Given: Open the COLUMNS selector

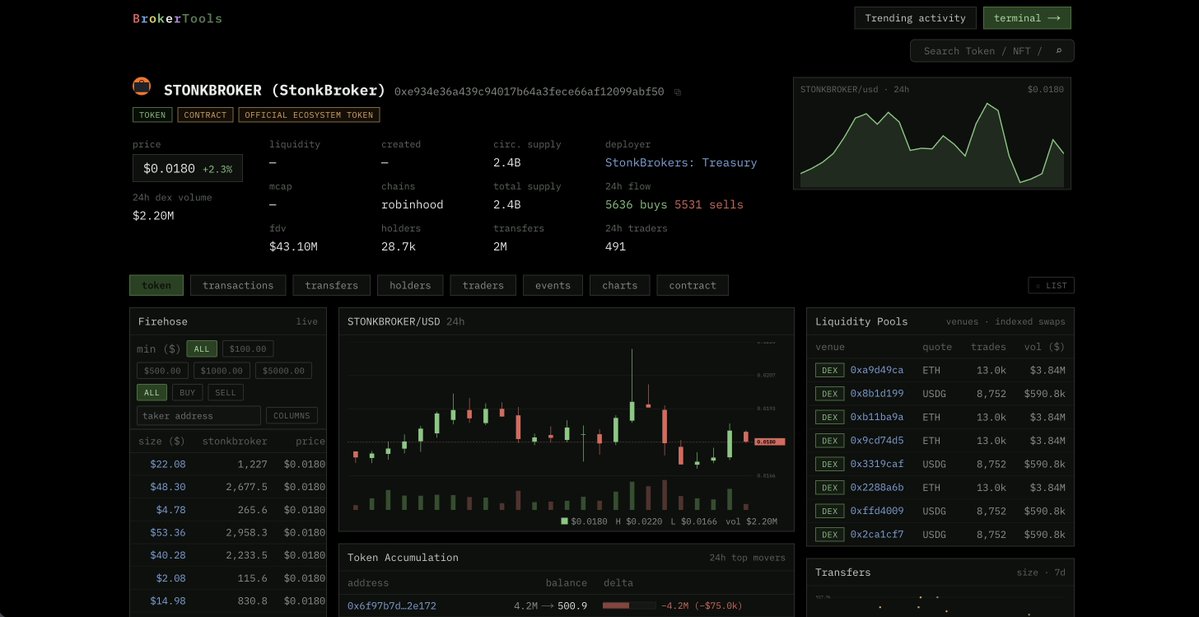Looking at the screenshot, I should coord(291,416).
